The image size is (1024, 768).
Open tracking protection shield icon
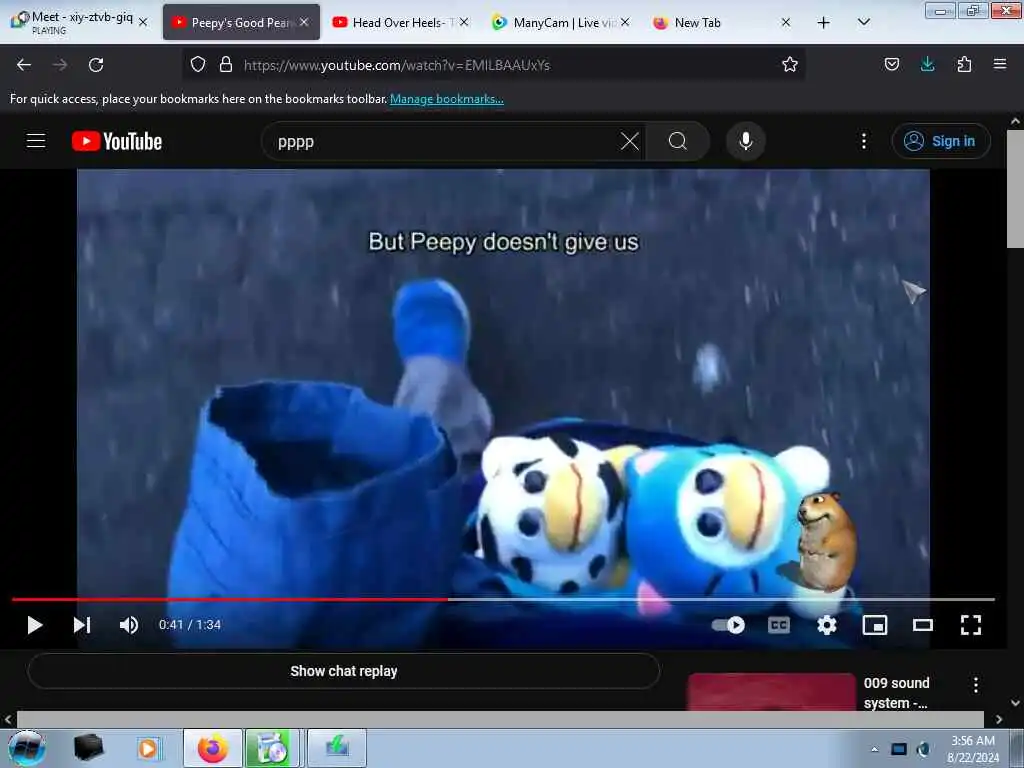click(x=198, y=64)
